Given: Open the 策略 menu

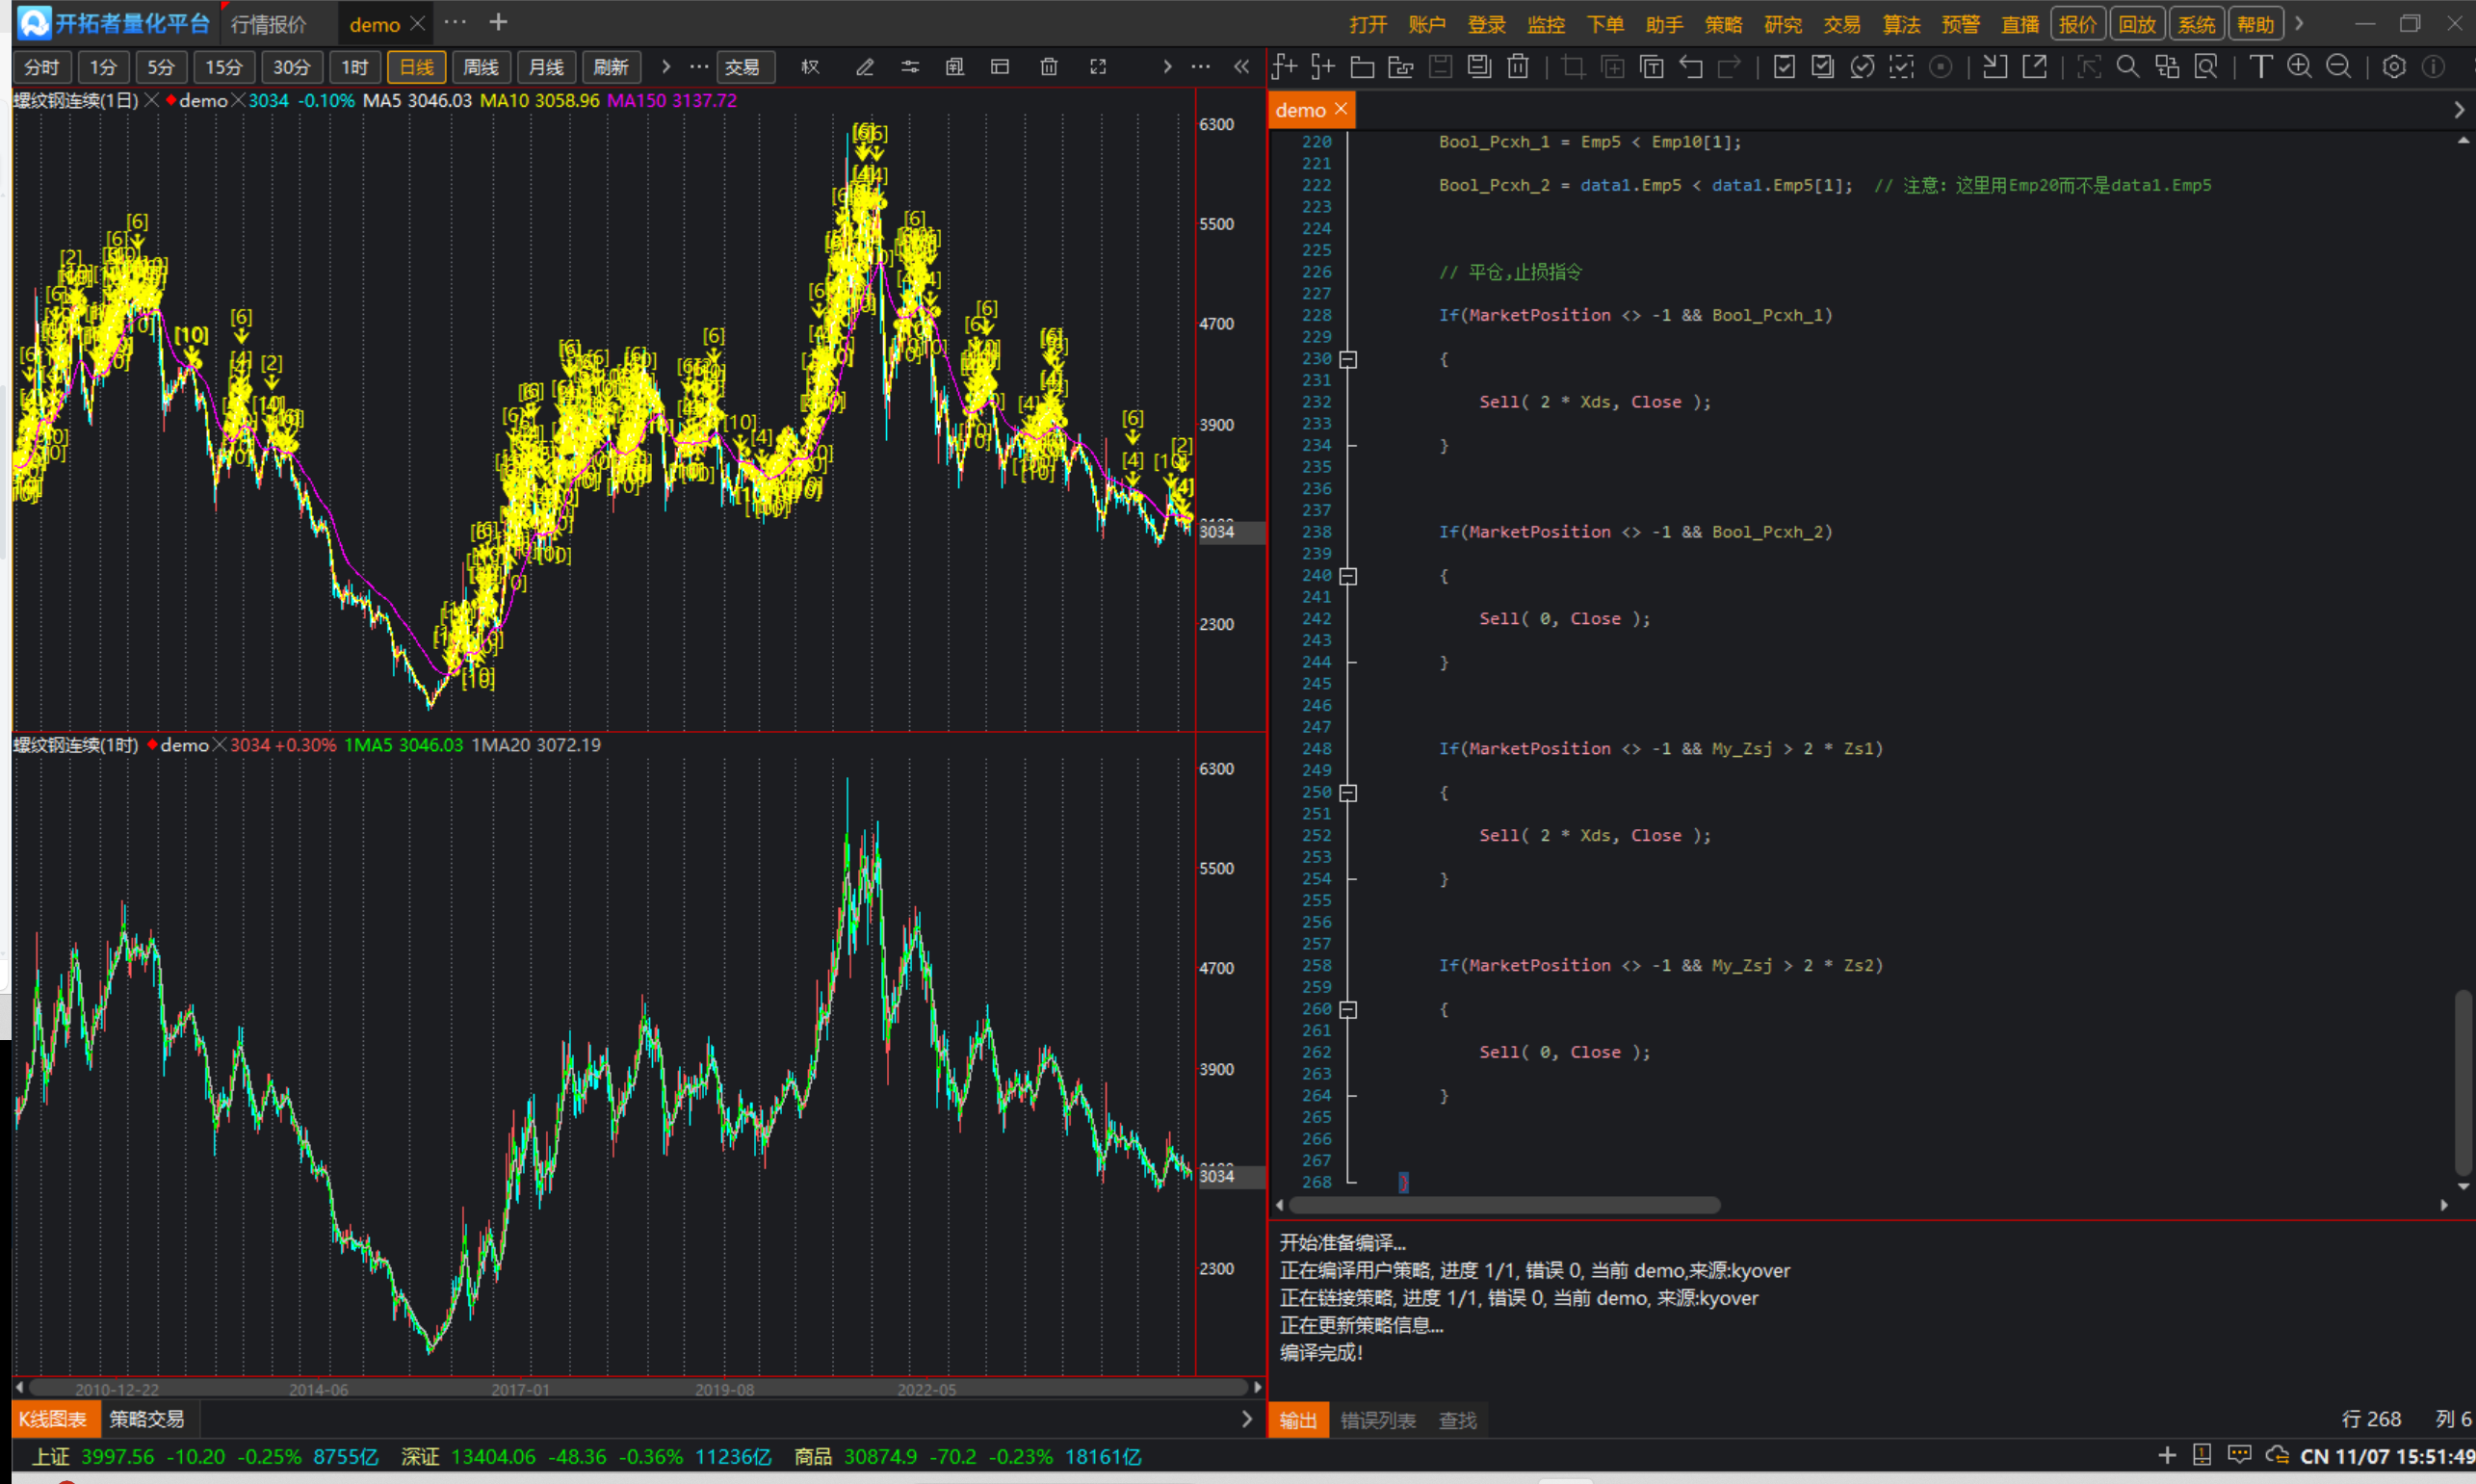Looking at the screenshot, I should pyautogui.click(x=1723, y=24).
